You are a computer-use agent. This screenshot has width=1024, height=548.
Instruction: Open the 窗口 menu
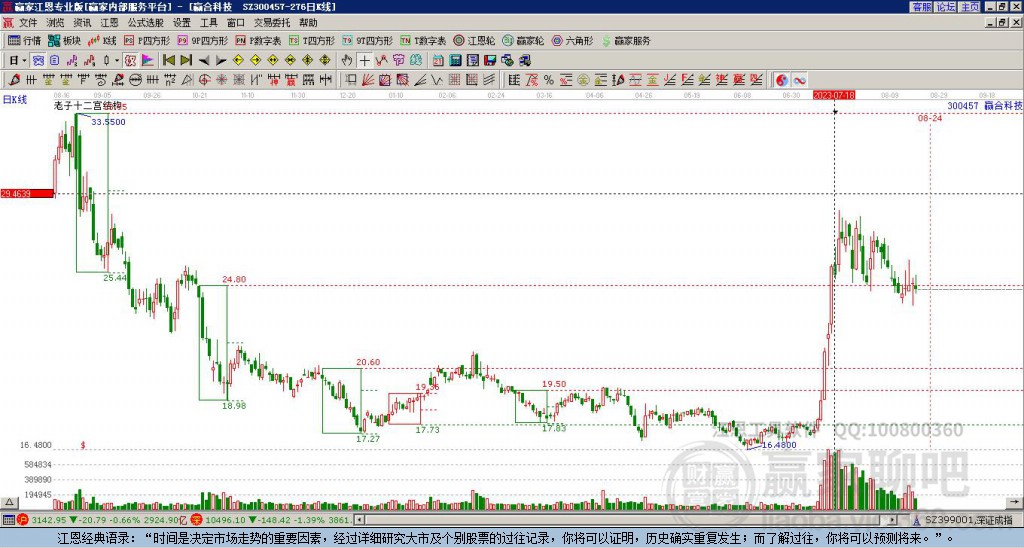click(x=236, y=23)
